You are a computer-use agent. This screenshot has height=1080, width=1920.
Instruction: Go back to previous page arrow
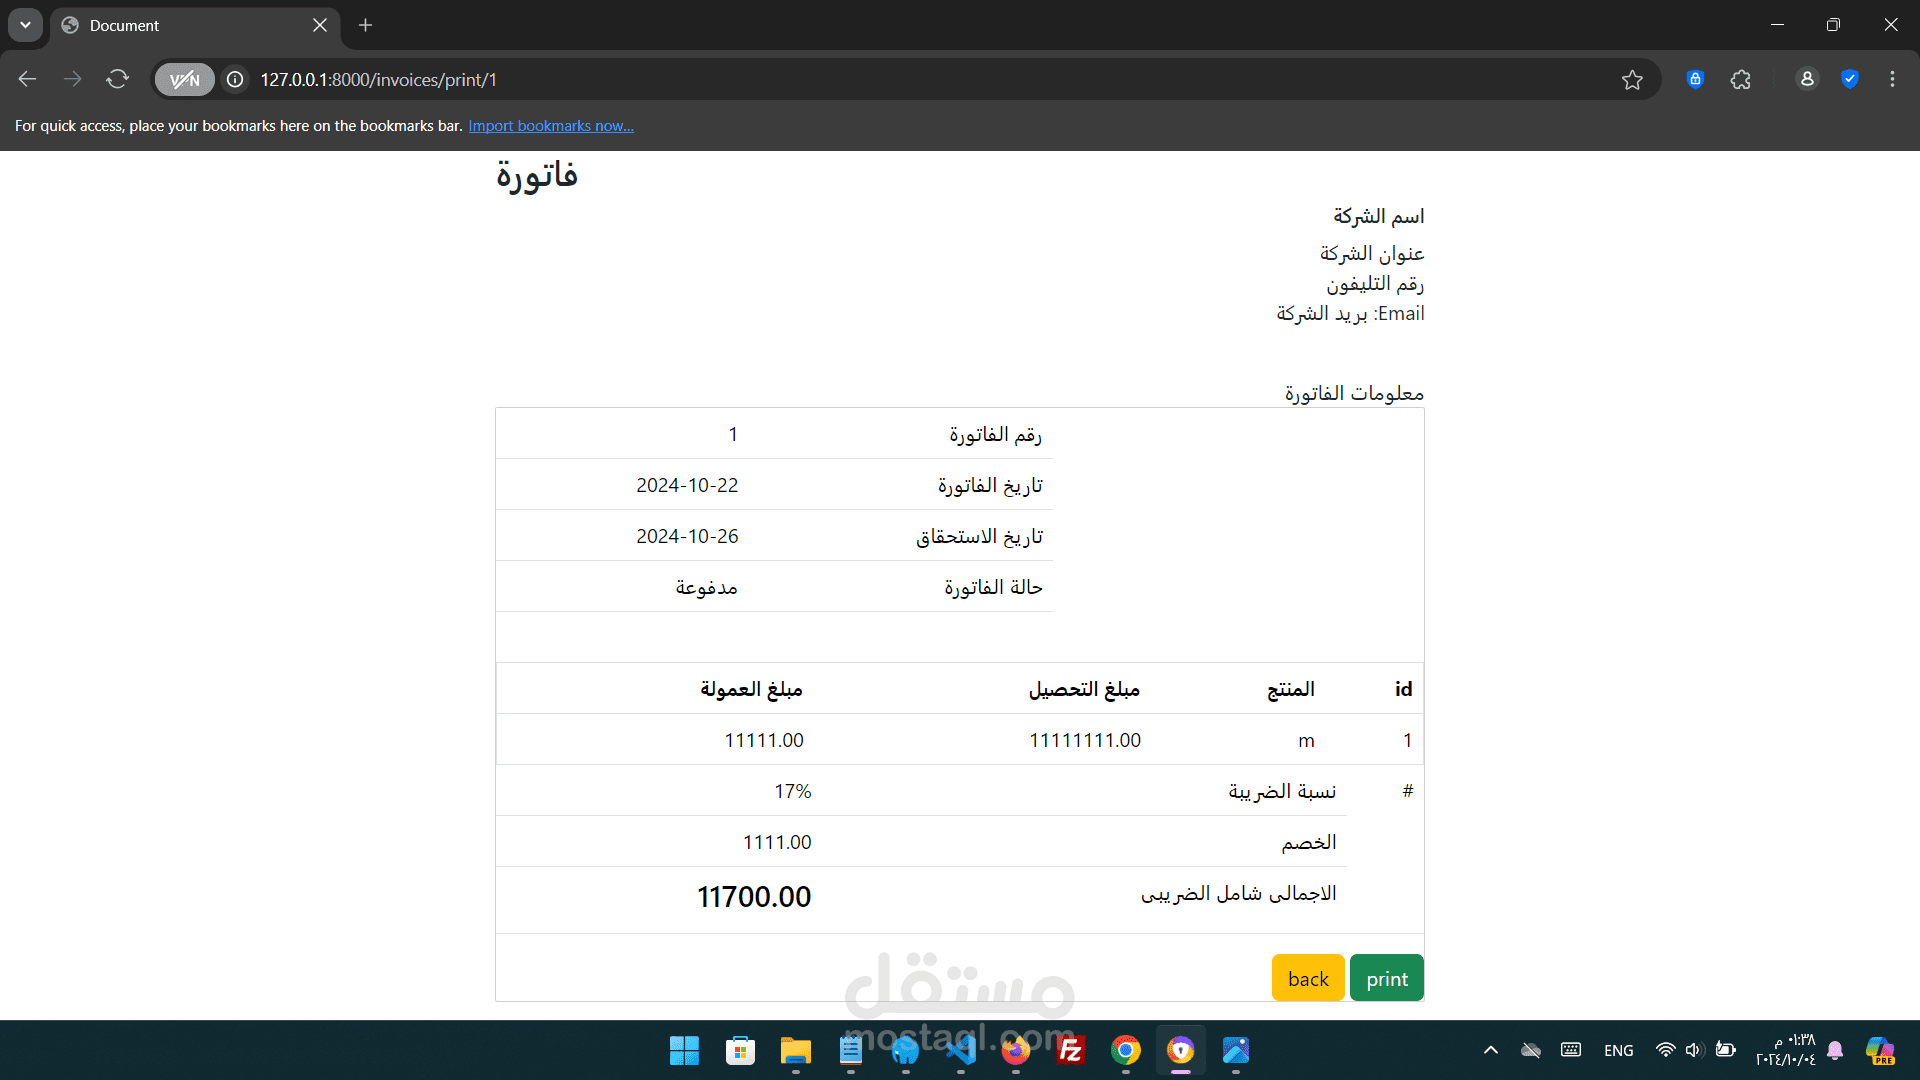(28, 80)
